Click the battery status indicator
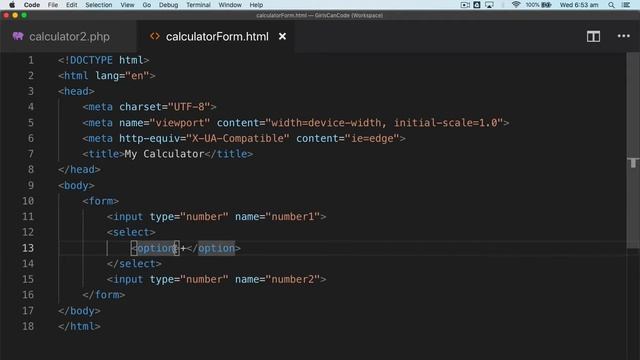This screenshot has width=640, height=360. click(538, 5)
